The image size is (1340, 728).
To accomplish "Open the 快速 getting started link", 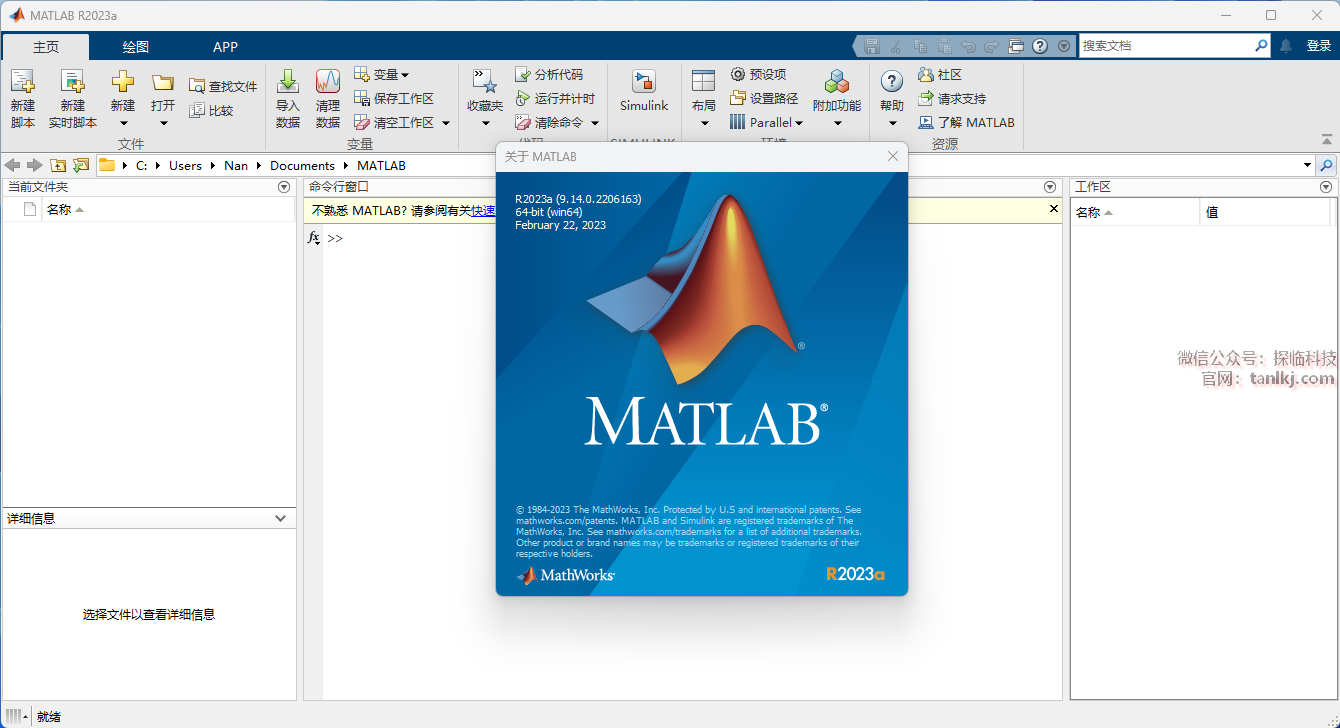I will click(x=484, y=211).
